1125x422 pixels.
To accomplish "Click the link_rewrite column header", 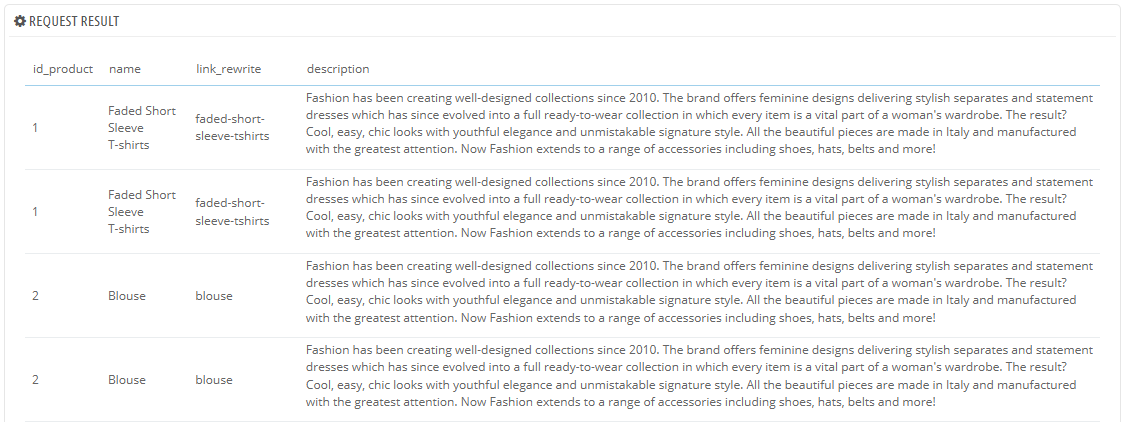I will 228,69.
